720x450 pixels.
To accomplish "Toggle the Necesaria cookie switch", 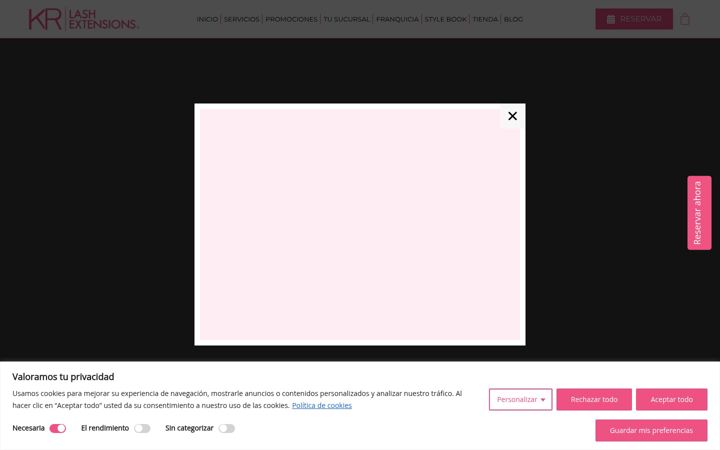I will point(58,428).
